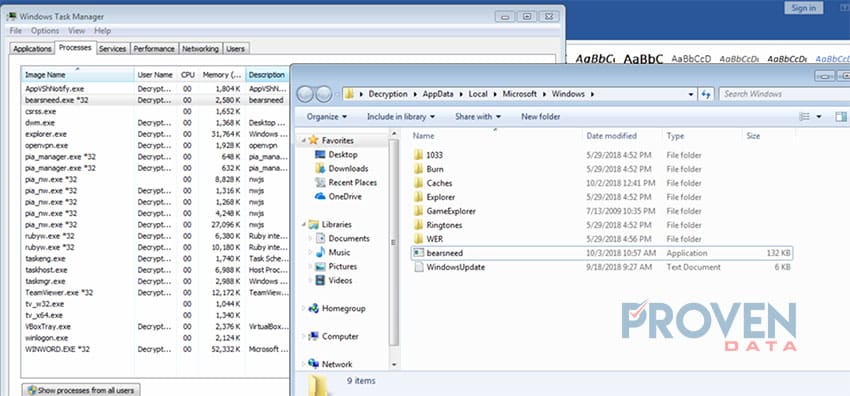Expand the Computer tree node

point(304,336)
